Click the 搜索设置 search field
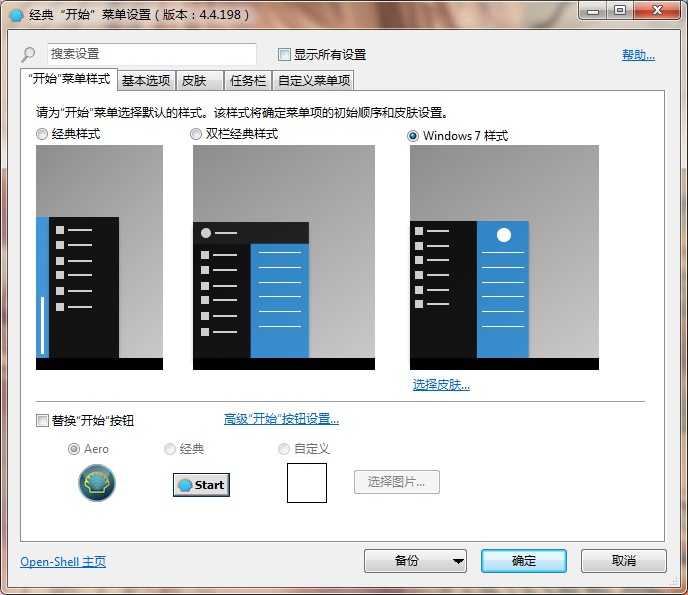This screenshot has width=688, height=595. pyautogui.click(x=152, y=54)
